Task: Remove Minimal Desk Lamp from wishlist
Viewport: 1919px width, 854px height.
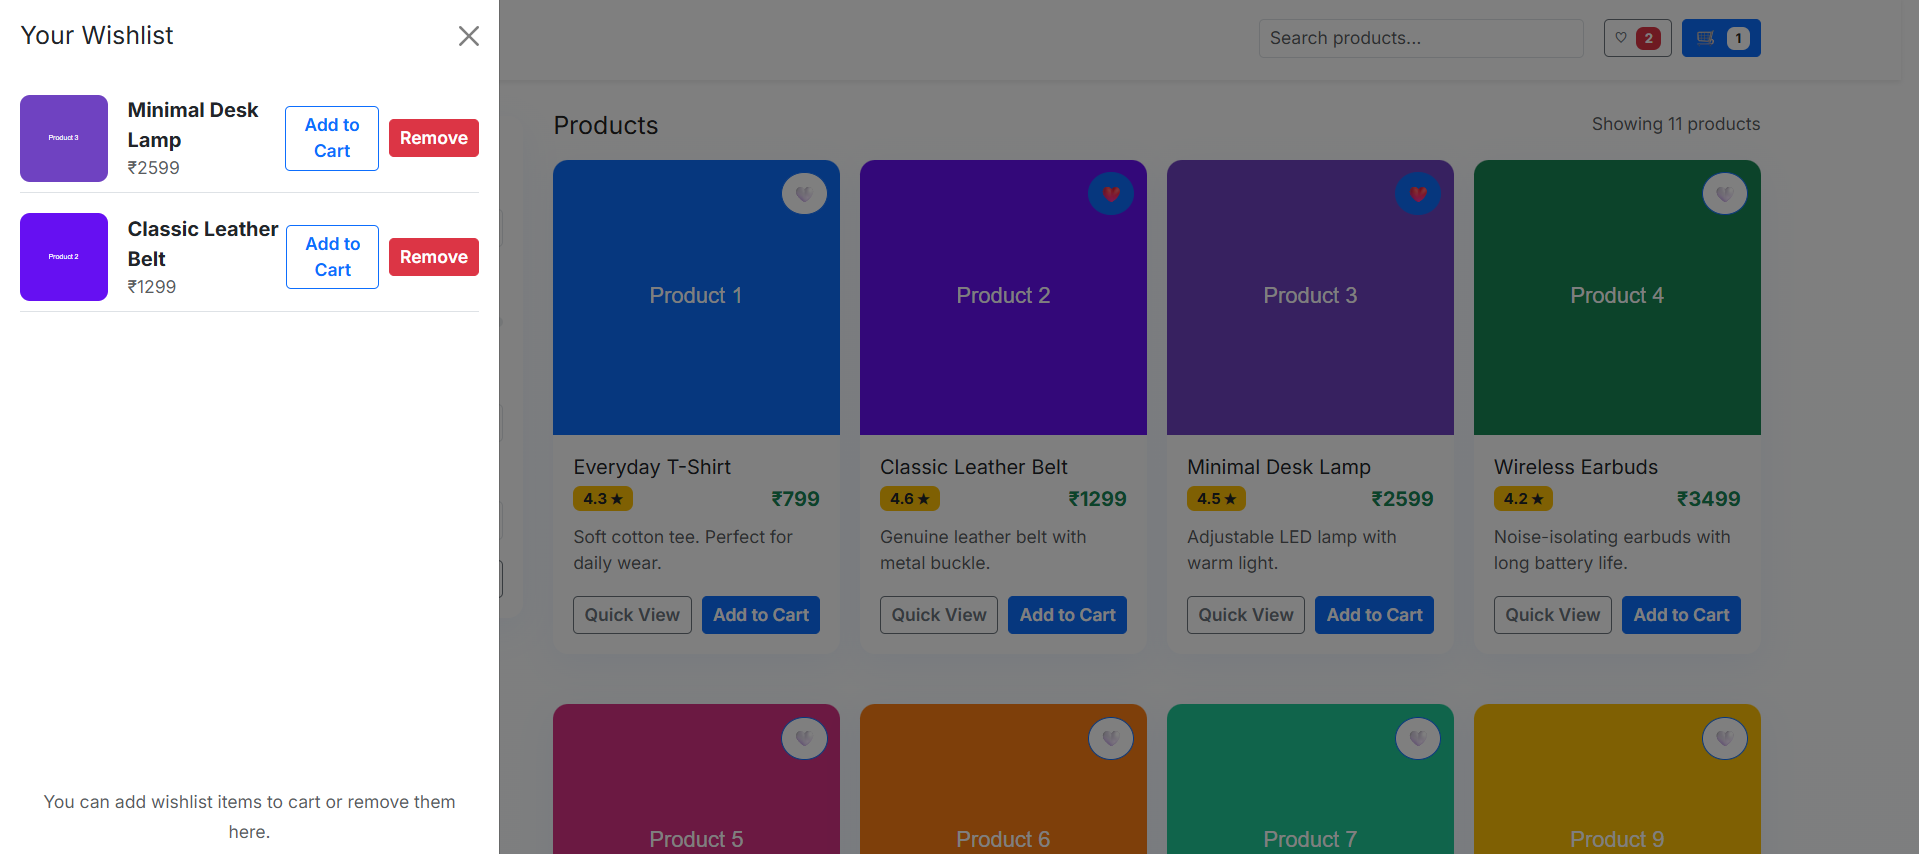Action: [x=433, y=138]
